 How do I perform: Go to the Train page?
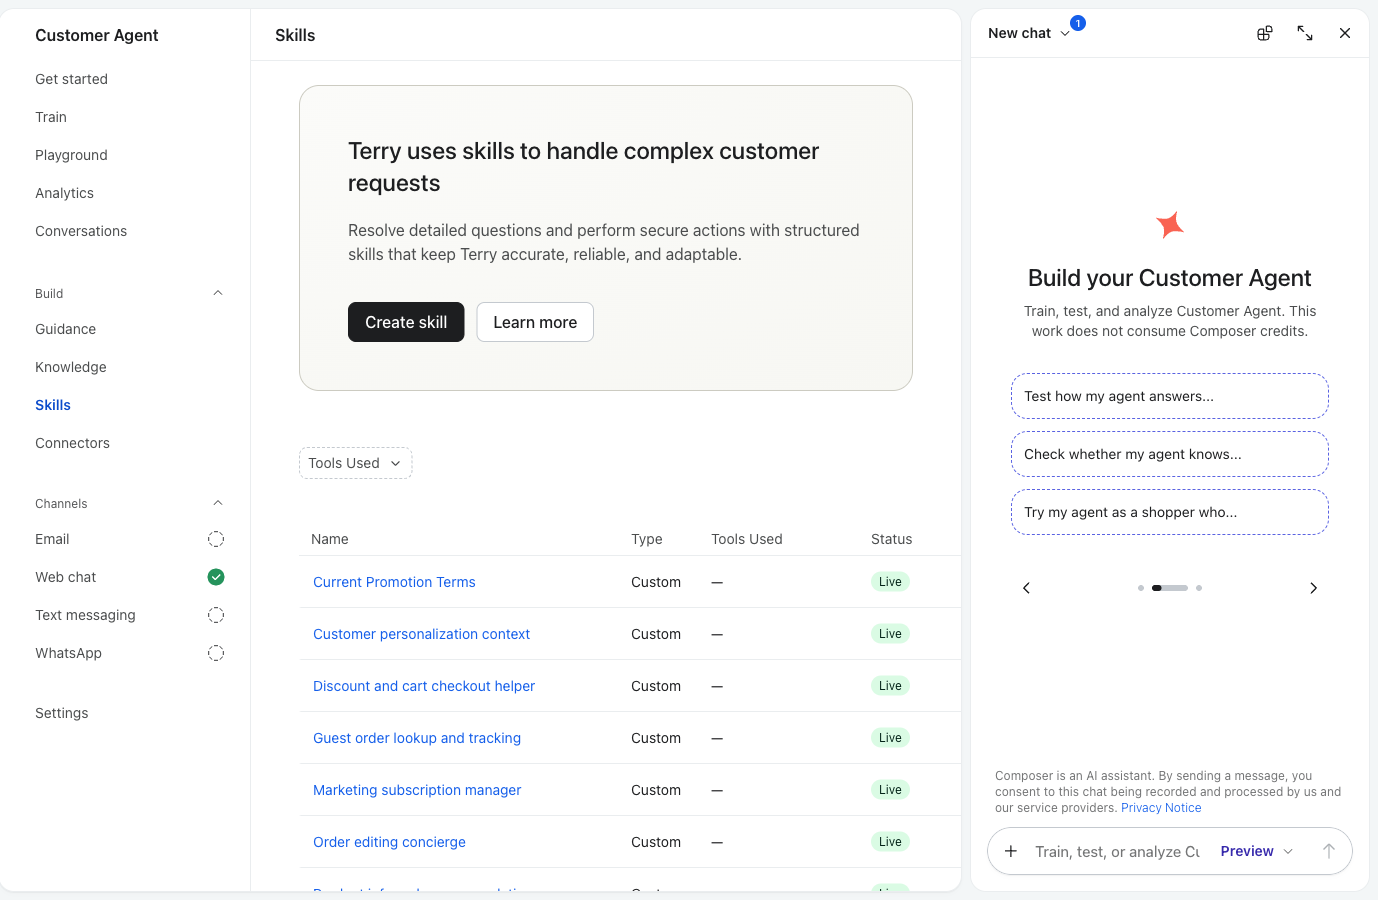[x=51, y=117]
